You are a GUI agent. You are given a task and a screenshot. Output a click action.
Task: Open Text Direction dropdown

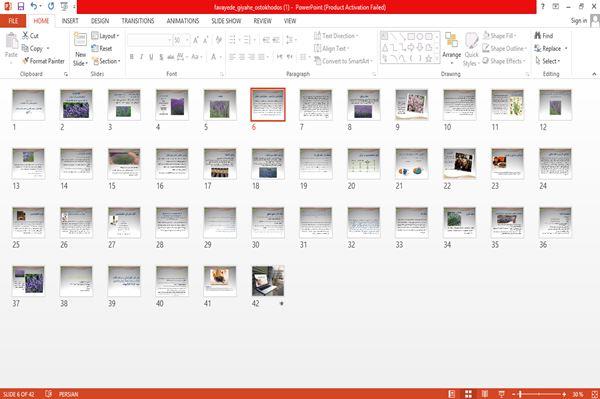pos(336,36)
